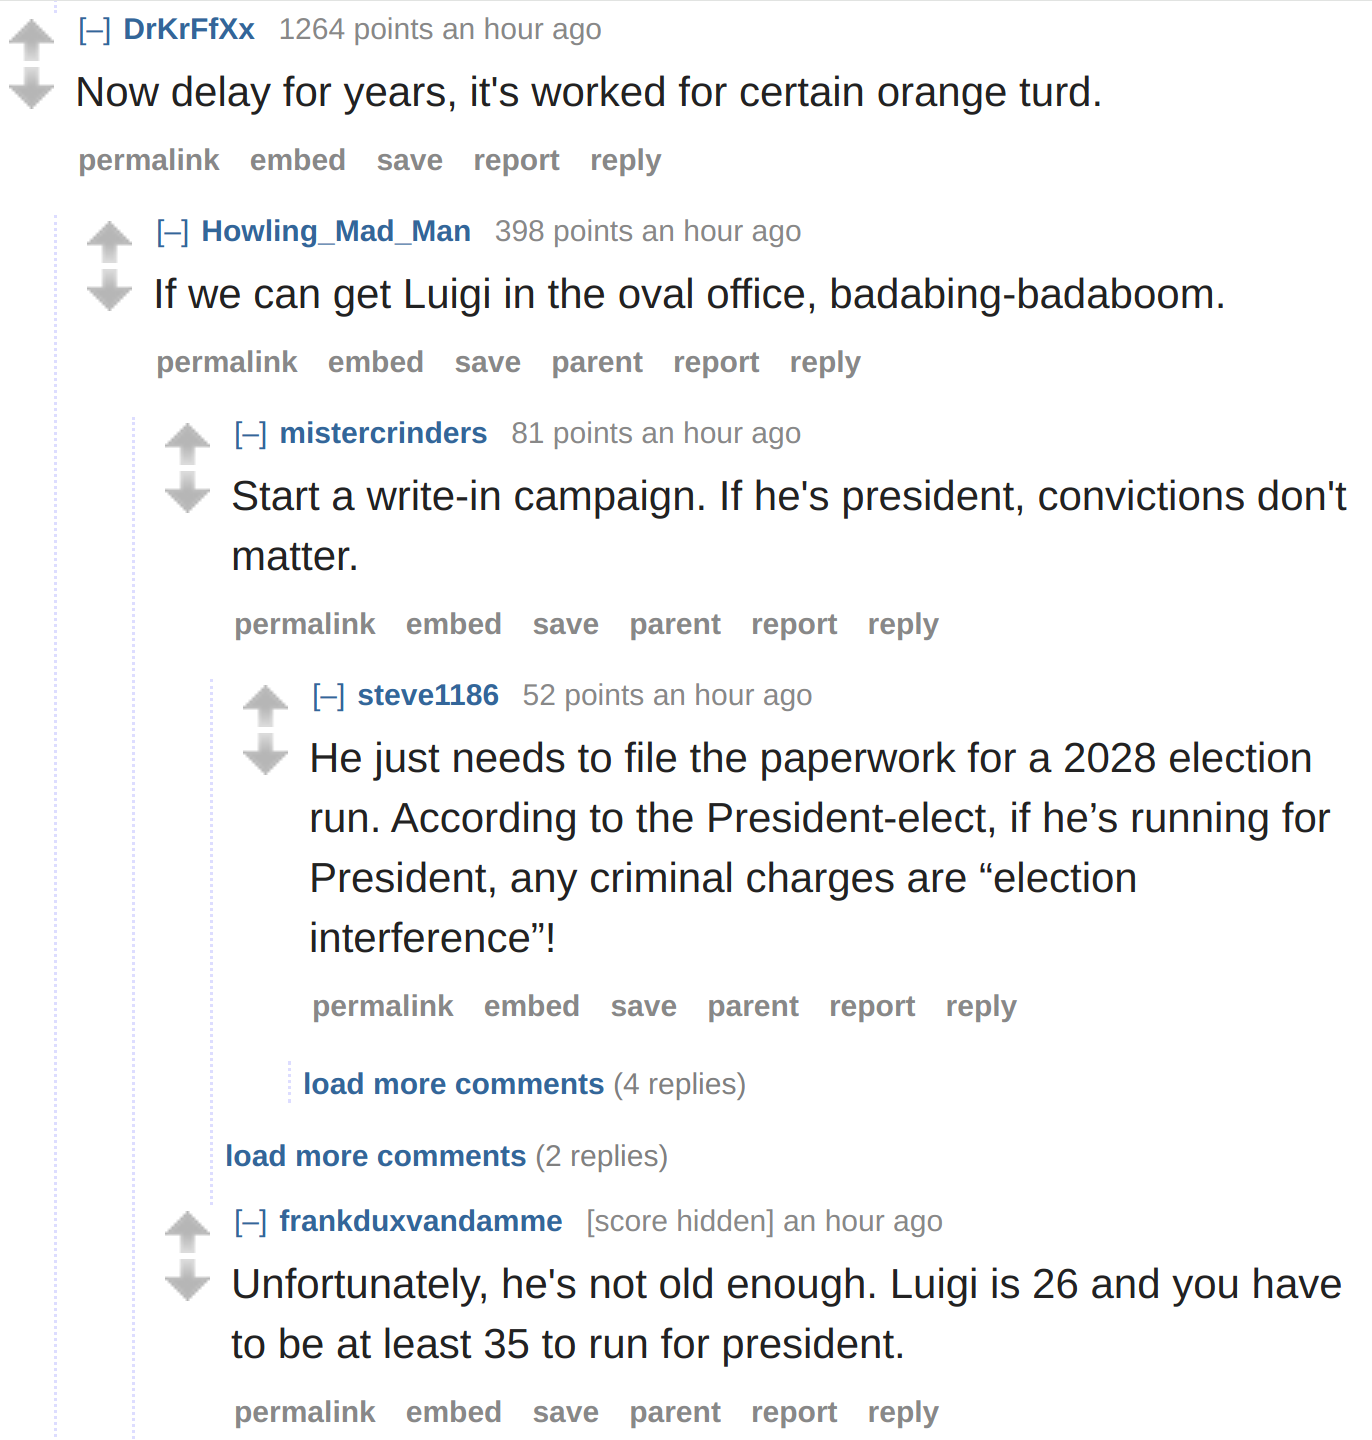The width and height of the screenshot is (1372, 1440).
Task: Downvote steve1186's comment
Action: [265, 754]
